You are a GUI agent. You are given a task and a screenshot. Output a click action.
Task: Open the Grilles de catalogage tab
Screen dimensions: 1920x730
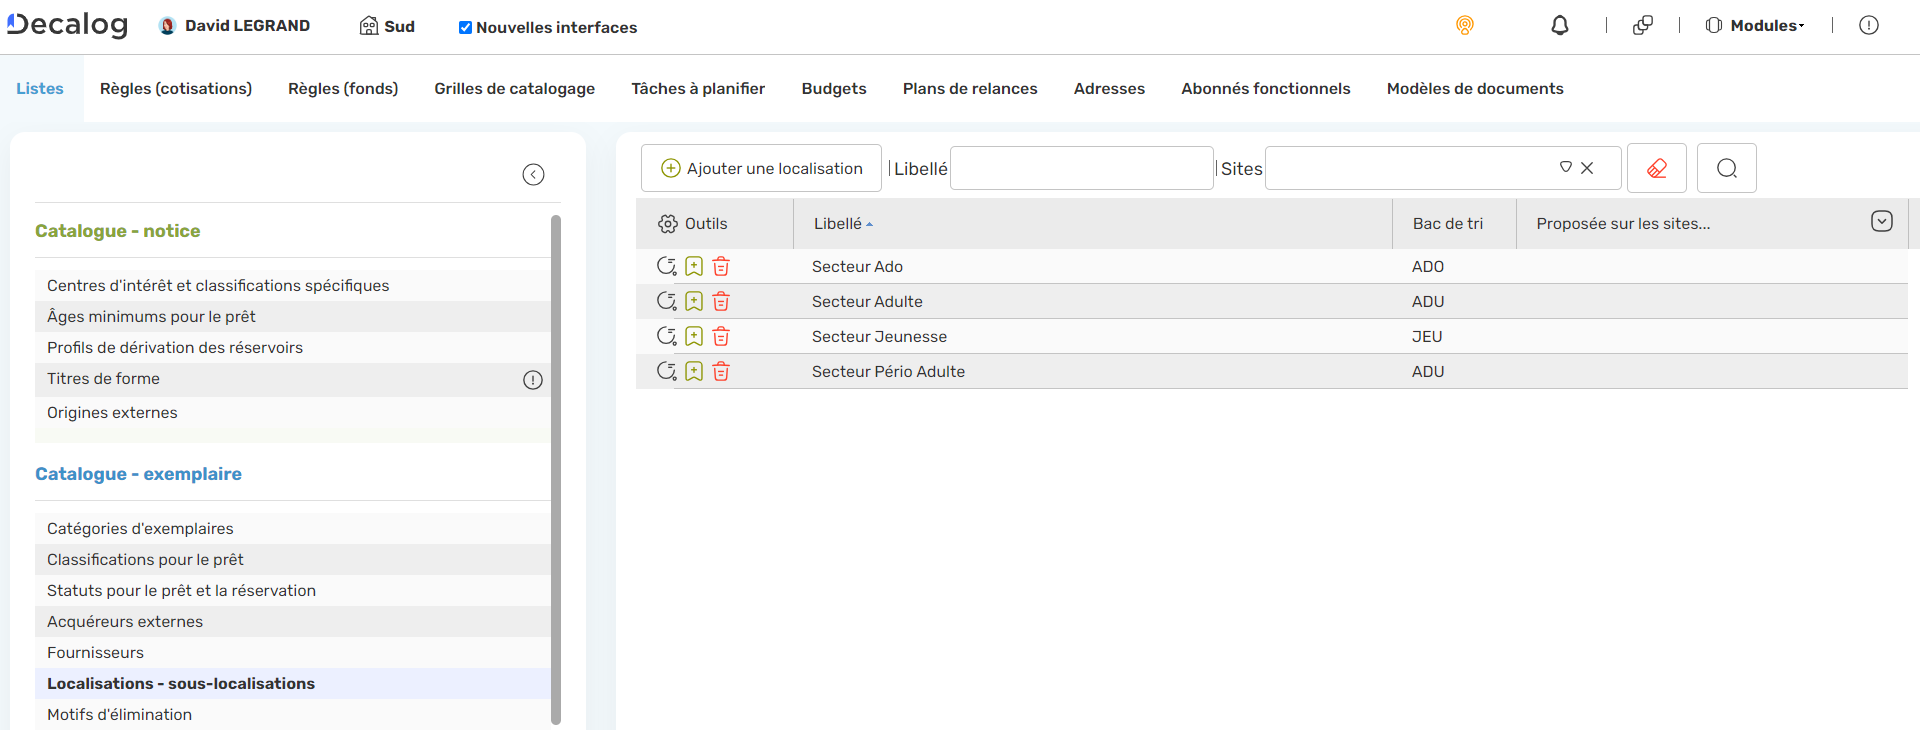point(514,89)
